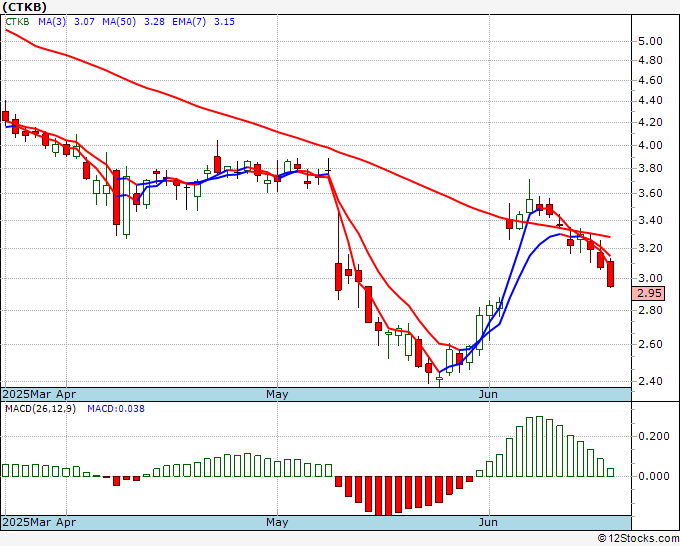
Task: Click the lowest green candle near 2.40
Action: pos(439,378)
